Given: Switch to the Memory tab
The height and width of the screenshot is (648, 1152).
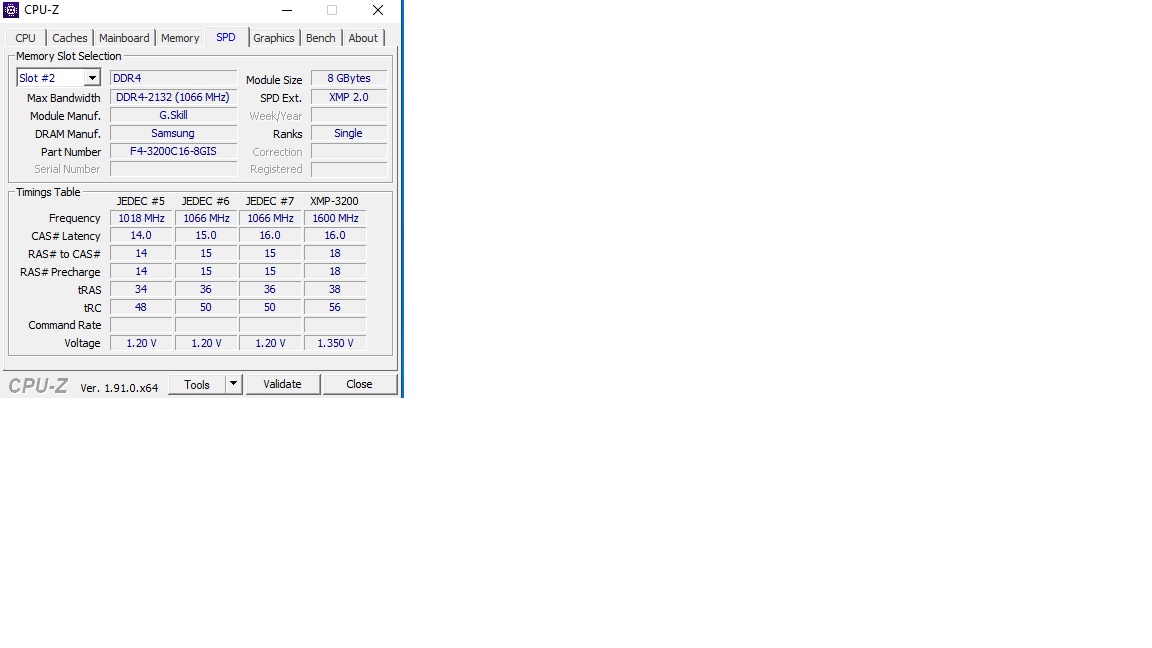Looking at the screenshot, I should tap(180, 38).
